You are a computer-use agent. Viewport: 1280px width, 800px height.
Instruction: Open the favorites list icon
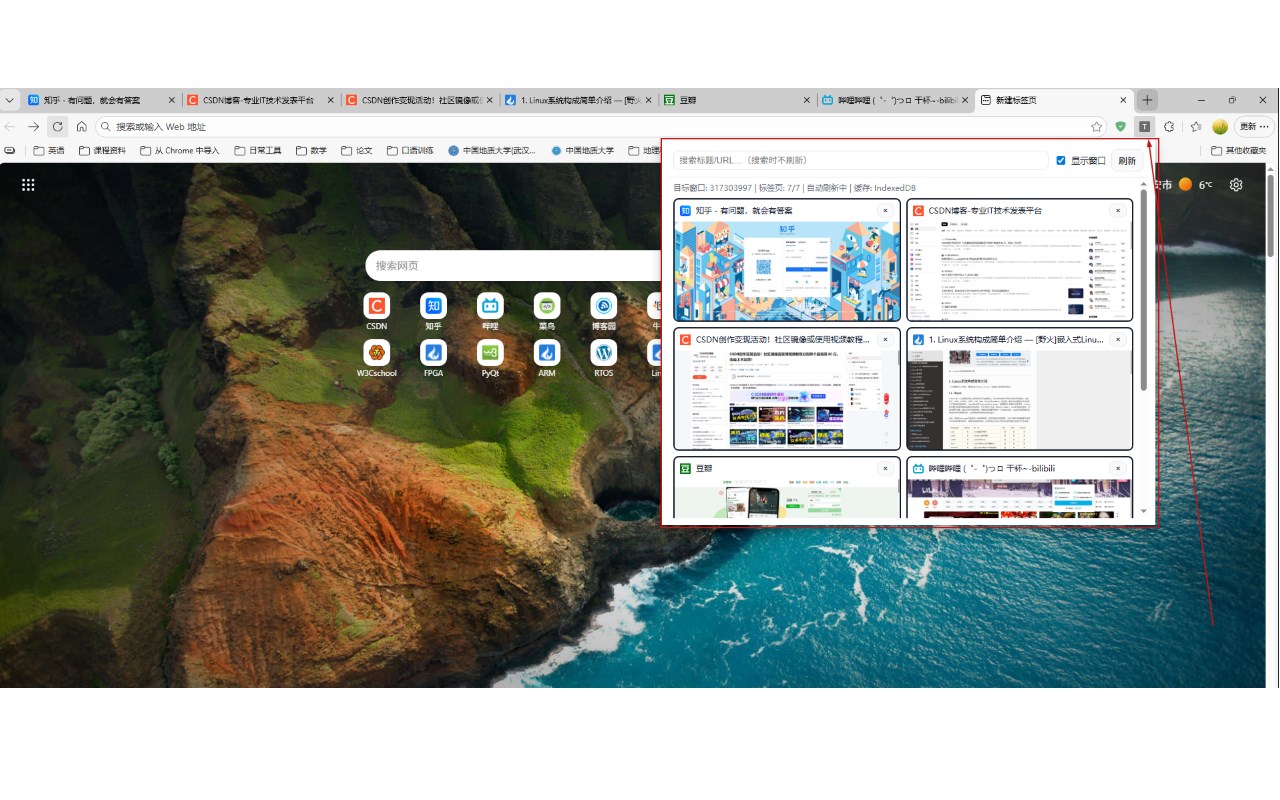coord(1196,127)
